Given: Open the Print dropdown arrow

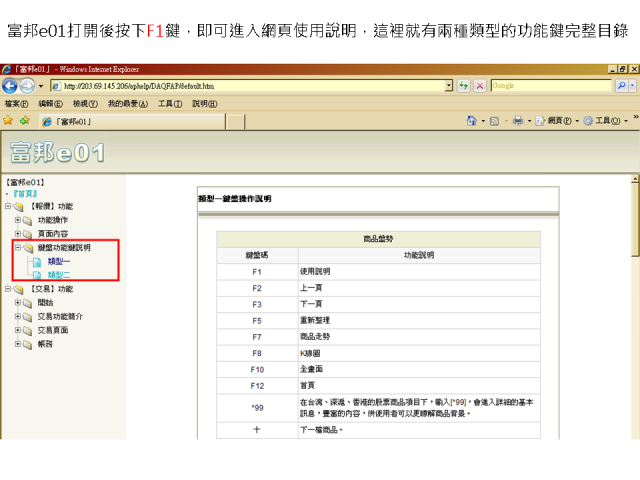Looking at the screenshot, I should point(529,121).
